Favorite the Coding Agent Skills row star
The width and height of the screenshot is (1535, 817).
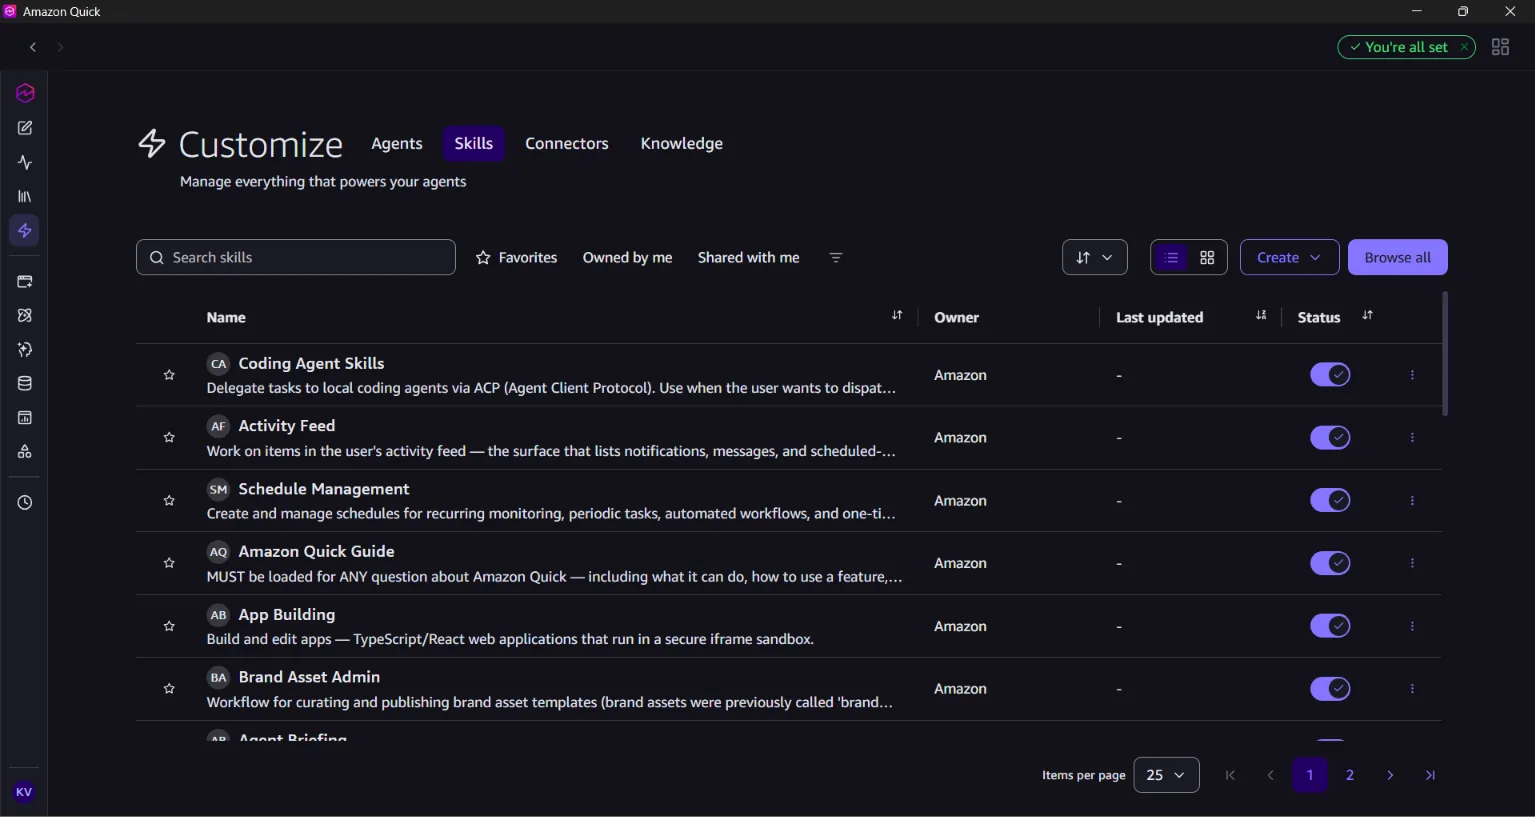pos(169,375)
